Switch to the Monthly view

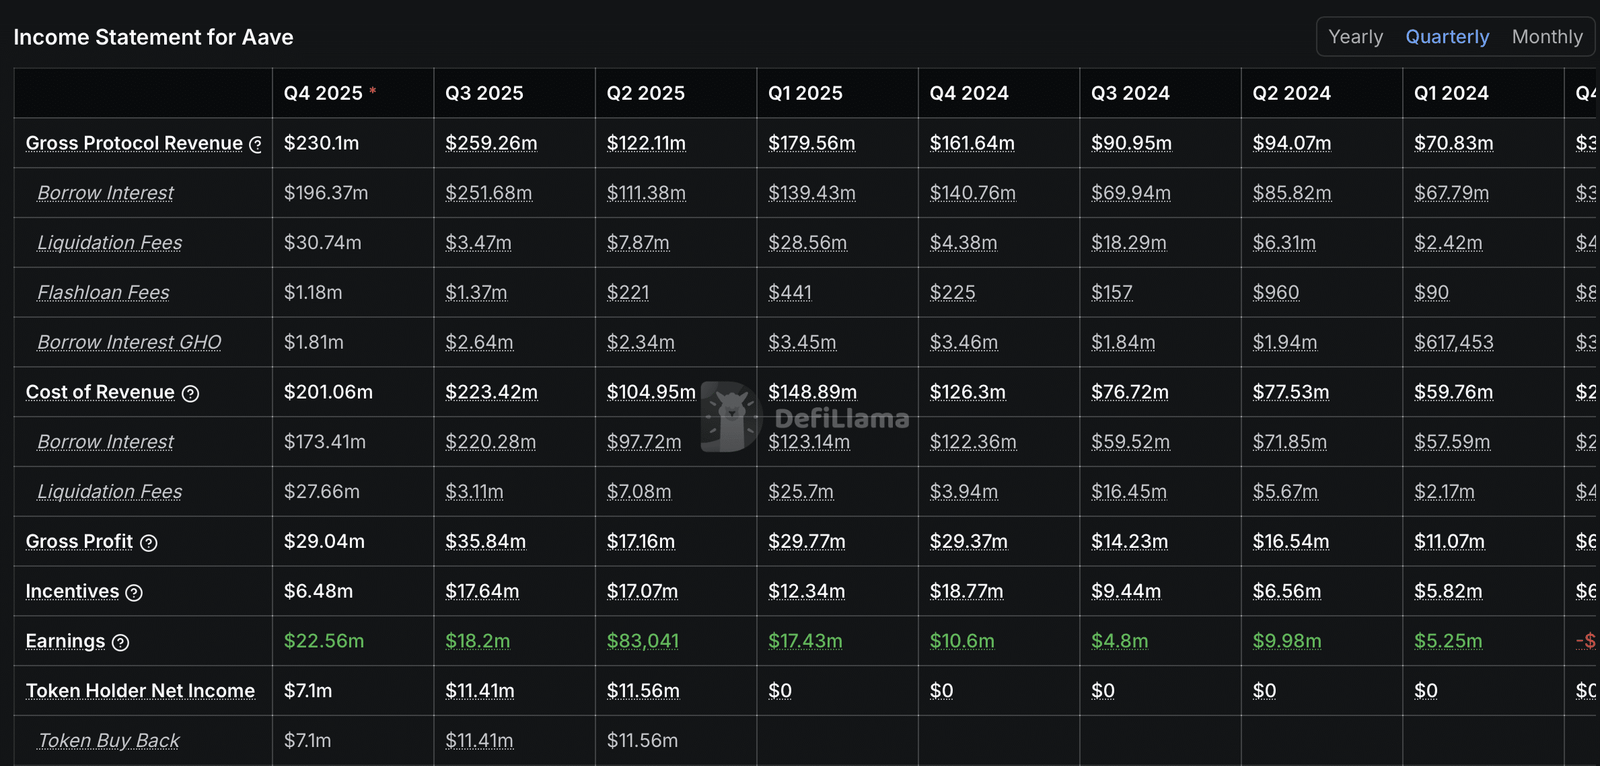1547,37
